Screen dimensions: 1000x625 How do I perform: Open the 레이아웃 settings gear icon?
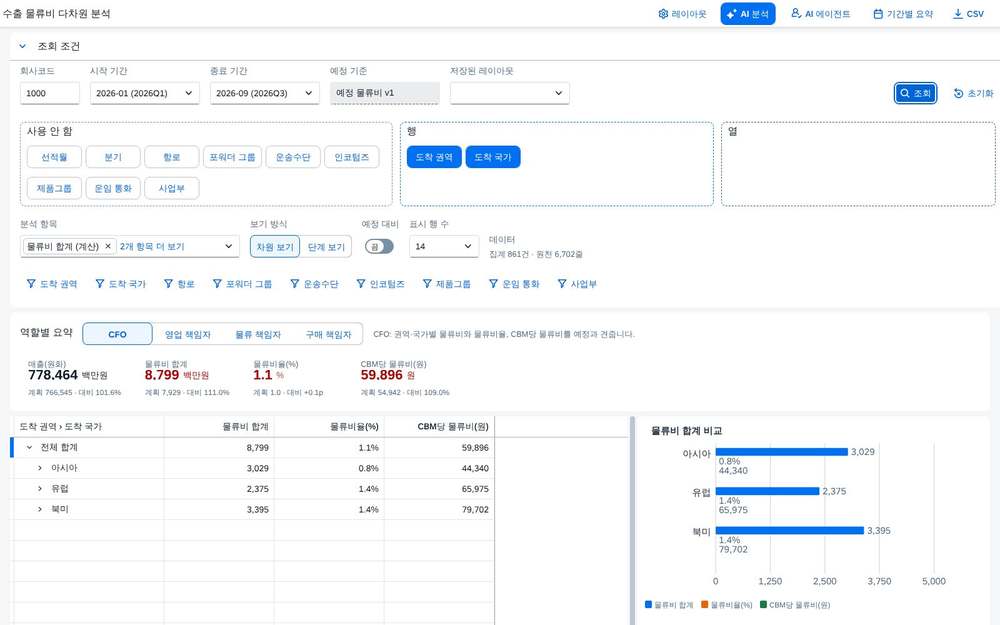click(x=663, y=14)
